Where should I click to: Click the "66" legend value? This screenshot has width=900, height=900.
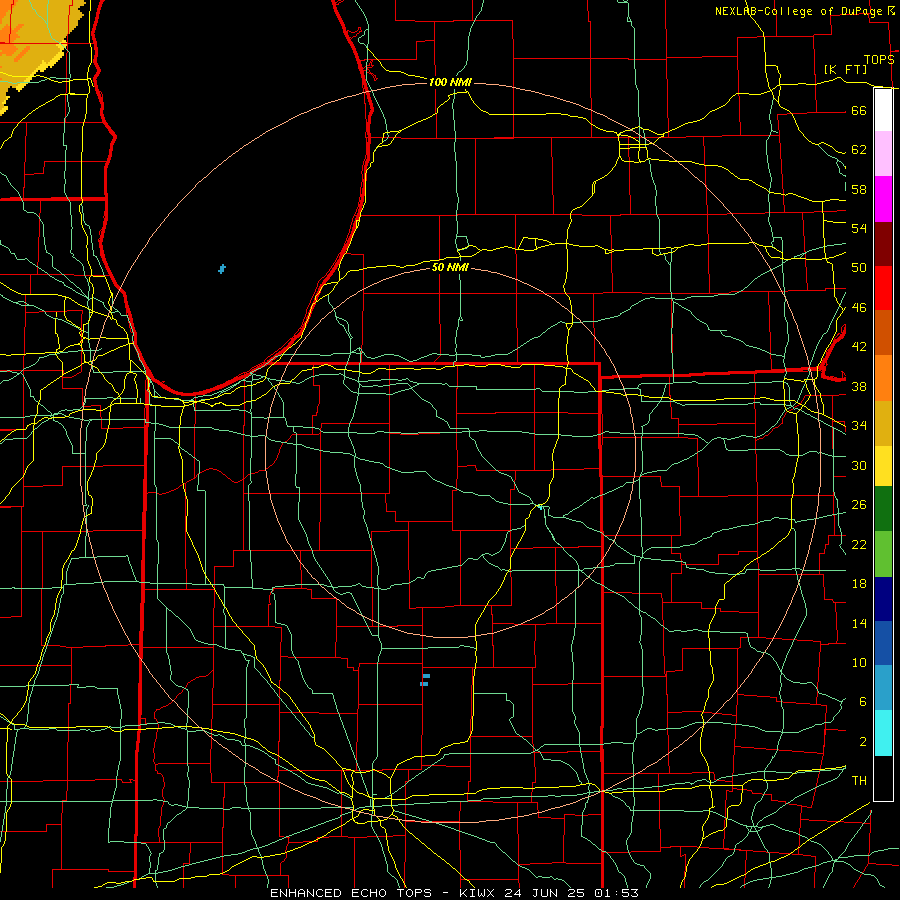859,110
